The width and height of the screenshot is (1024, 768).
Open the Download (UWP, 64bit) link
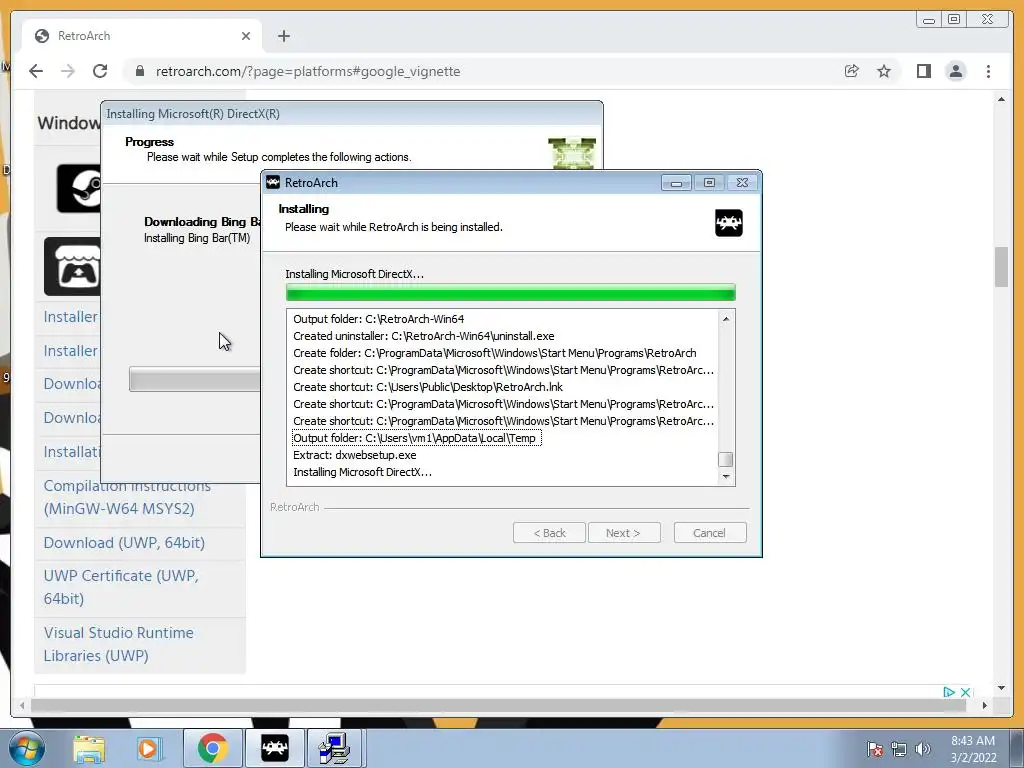pos(124,543)
